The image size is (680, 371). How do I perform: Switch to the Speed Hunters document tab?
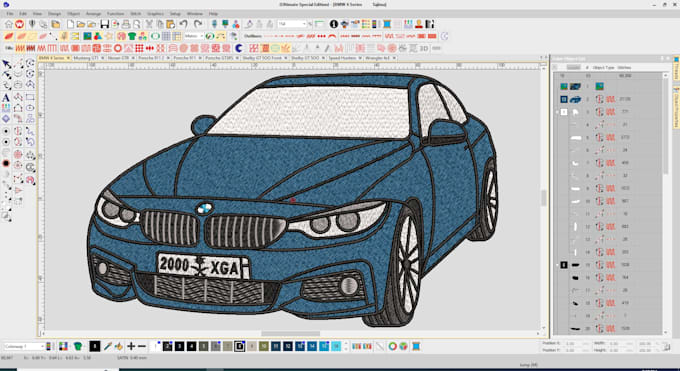pyautogui.click(x=342, y=58)
